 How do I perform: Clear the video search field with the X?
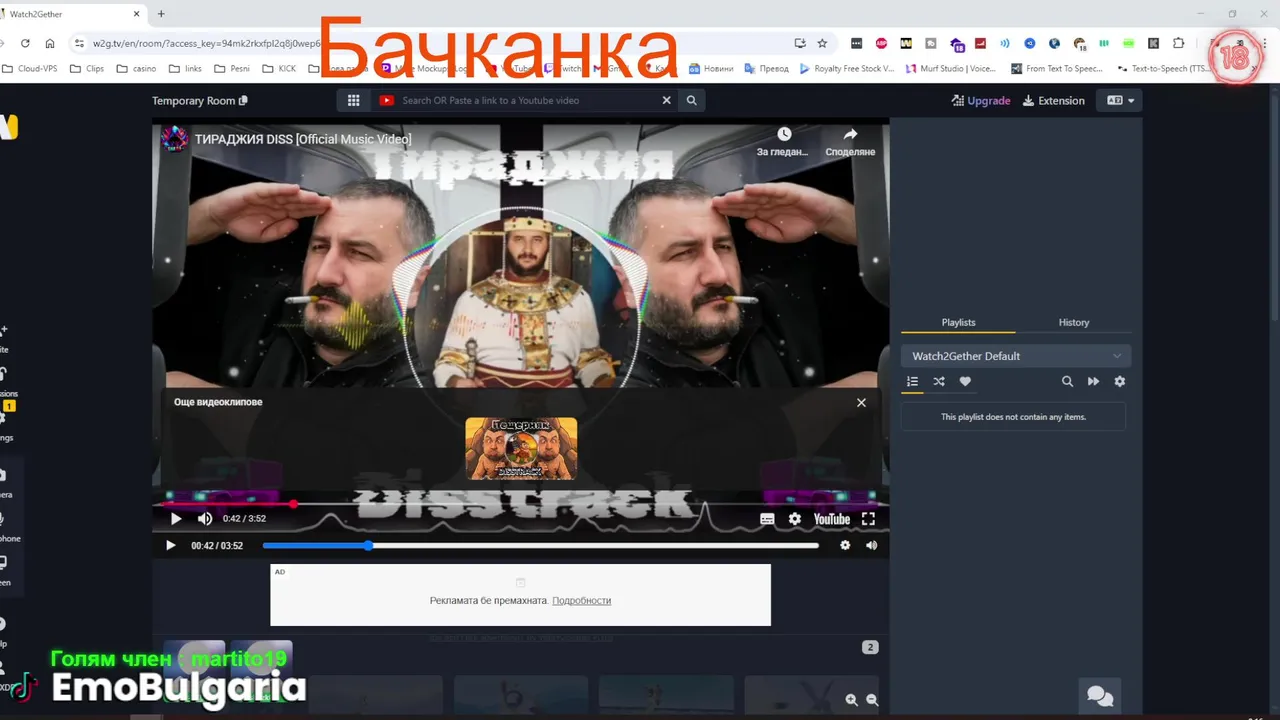pos(667,100)
